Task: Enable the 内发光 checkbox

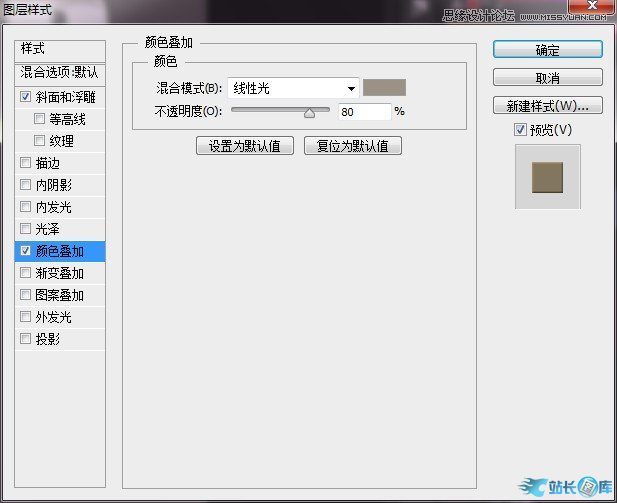Action: coord(25,206)
